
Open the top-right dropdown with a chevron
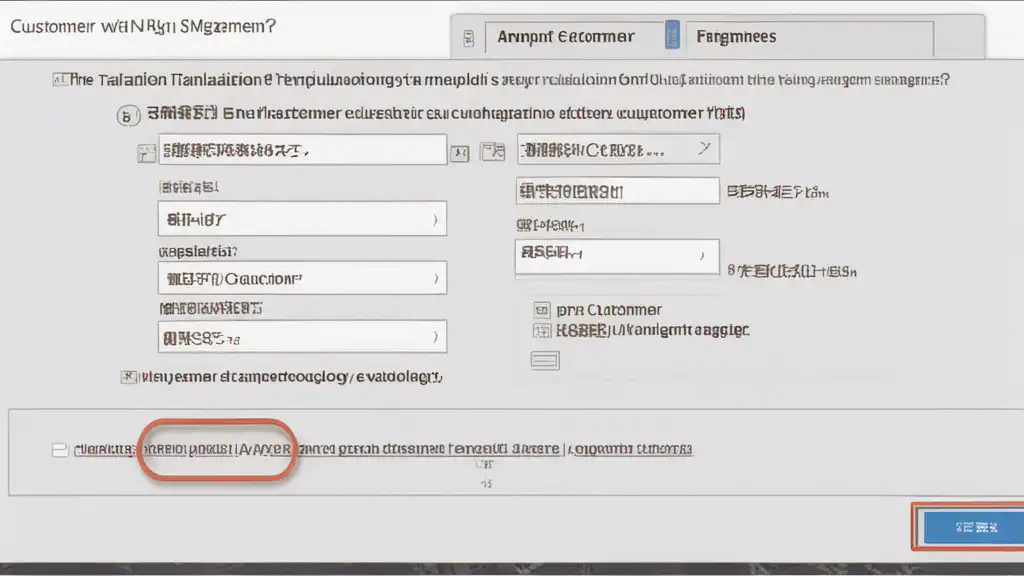point(618,150)
